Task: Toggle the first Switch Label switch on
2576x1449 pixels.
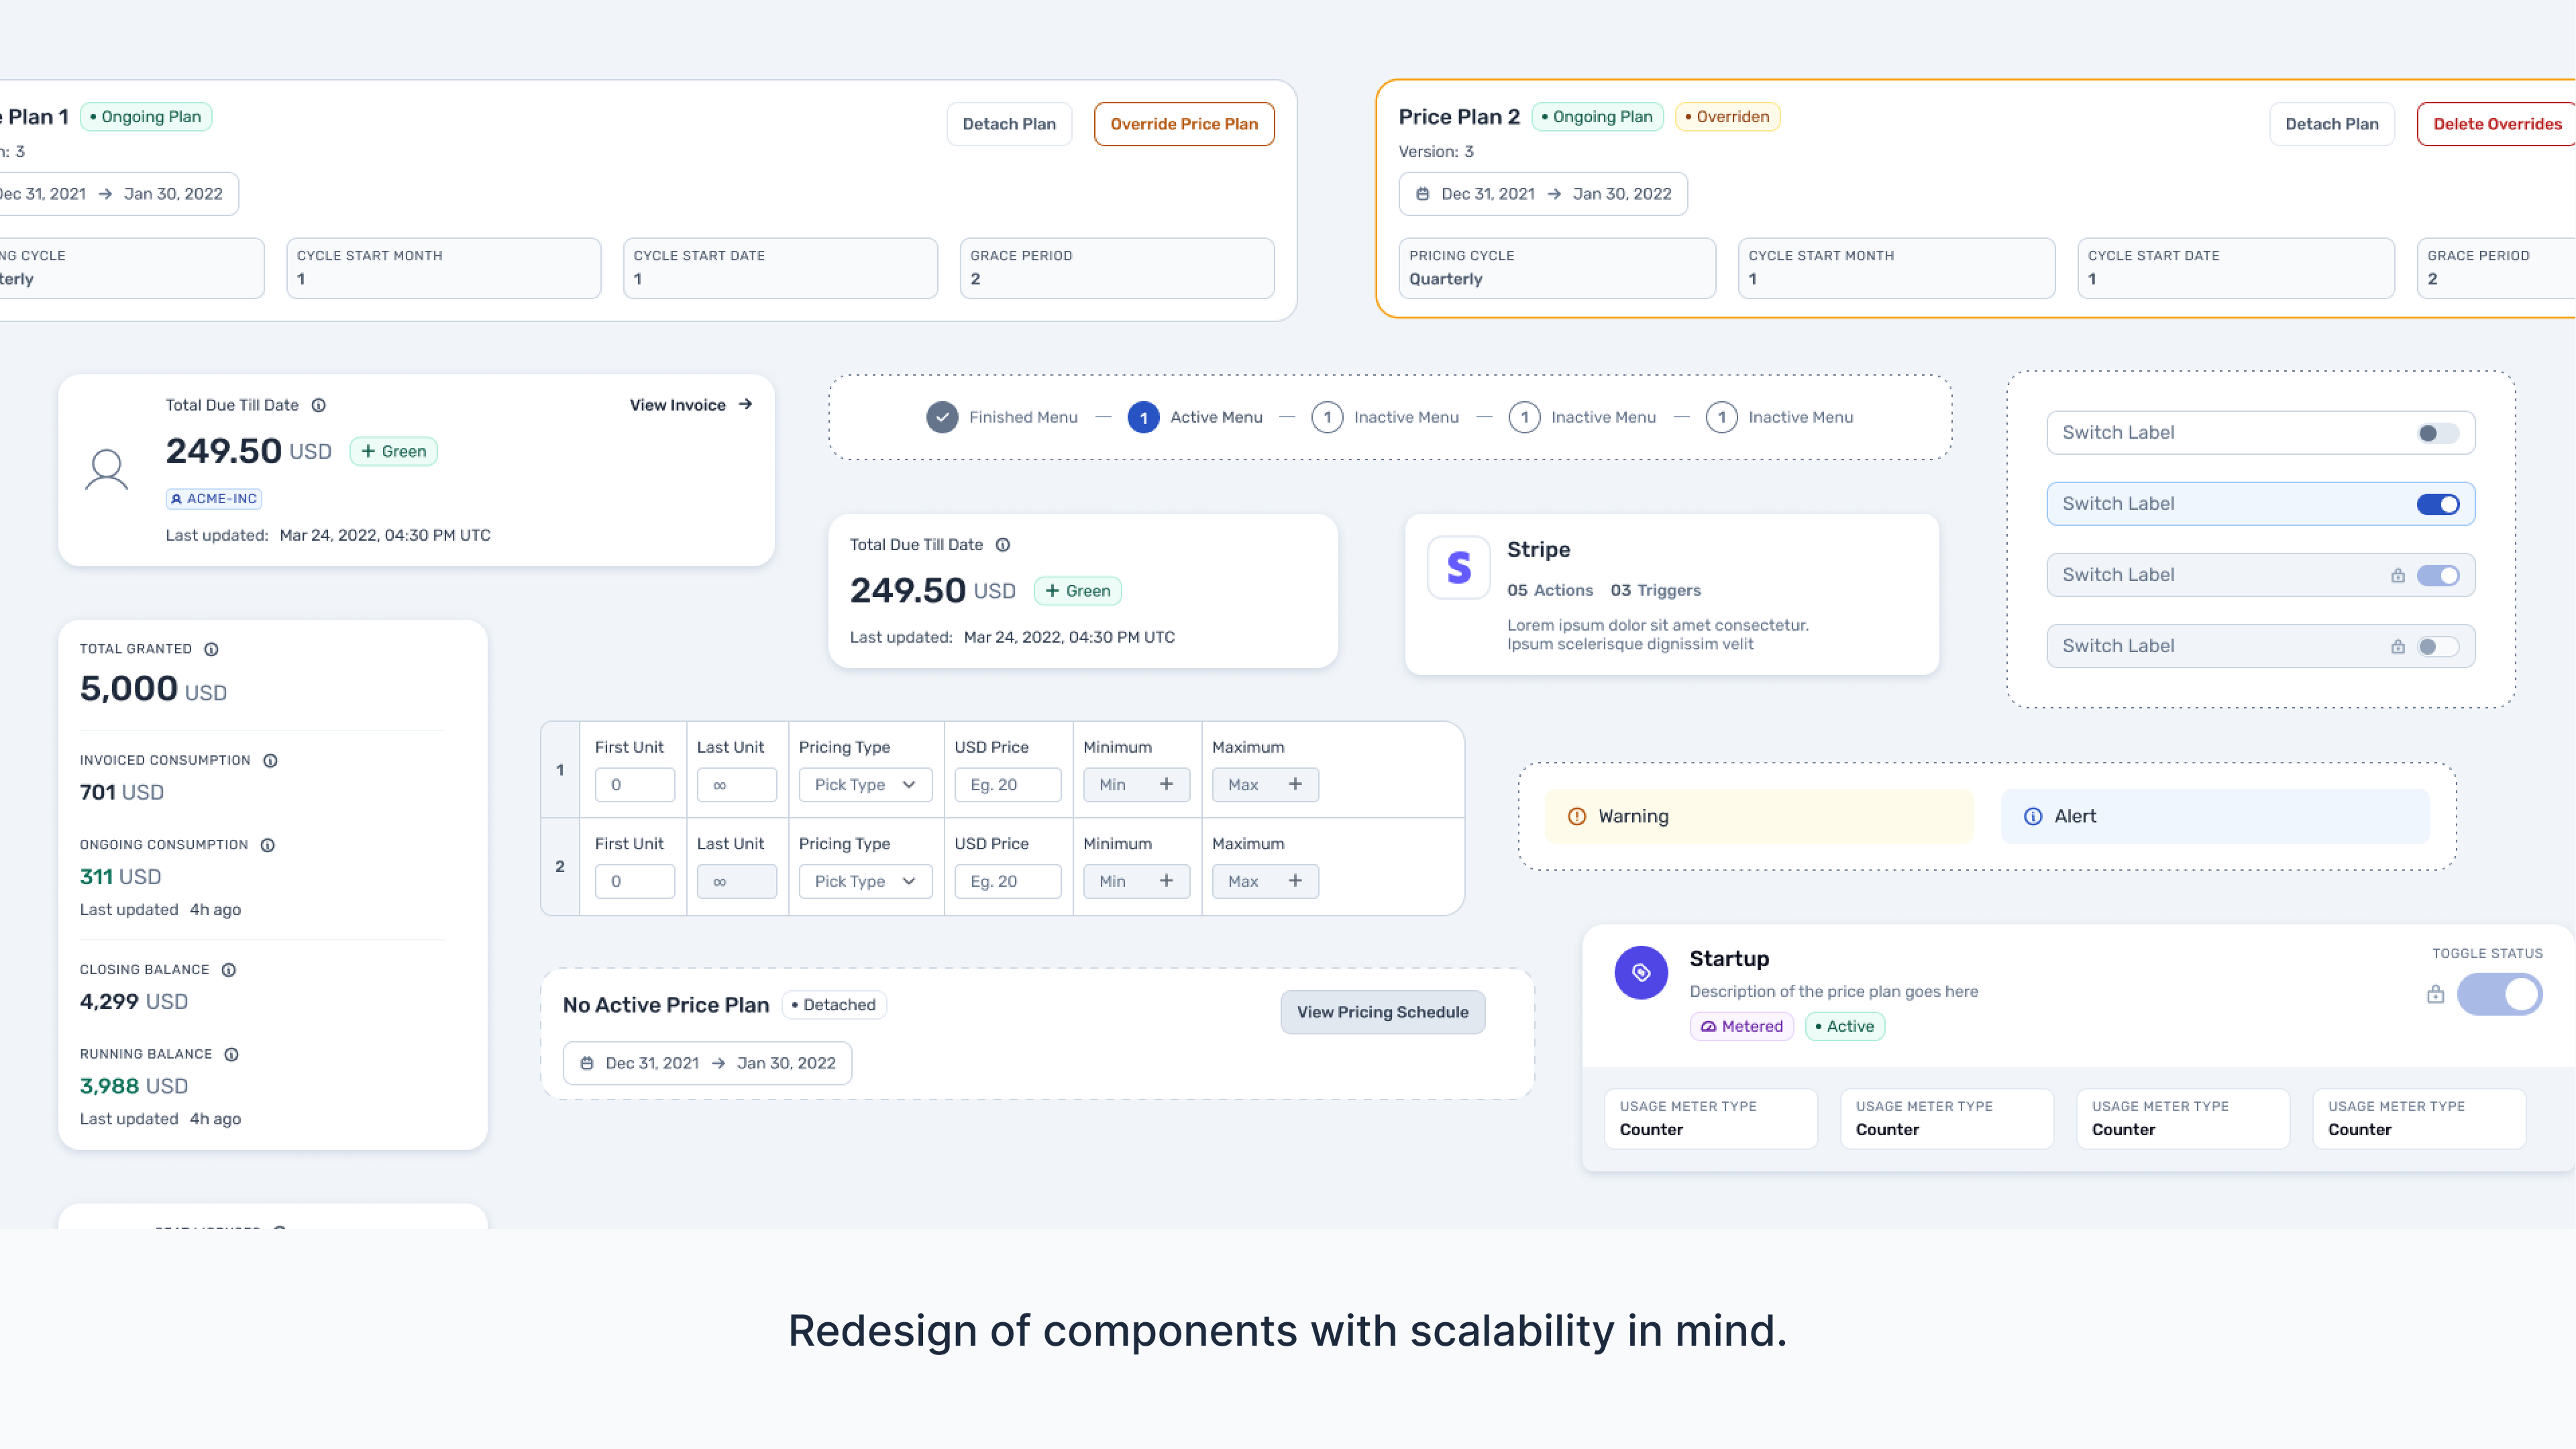Action: click(x=2437, y=433)
